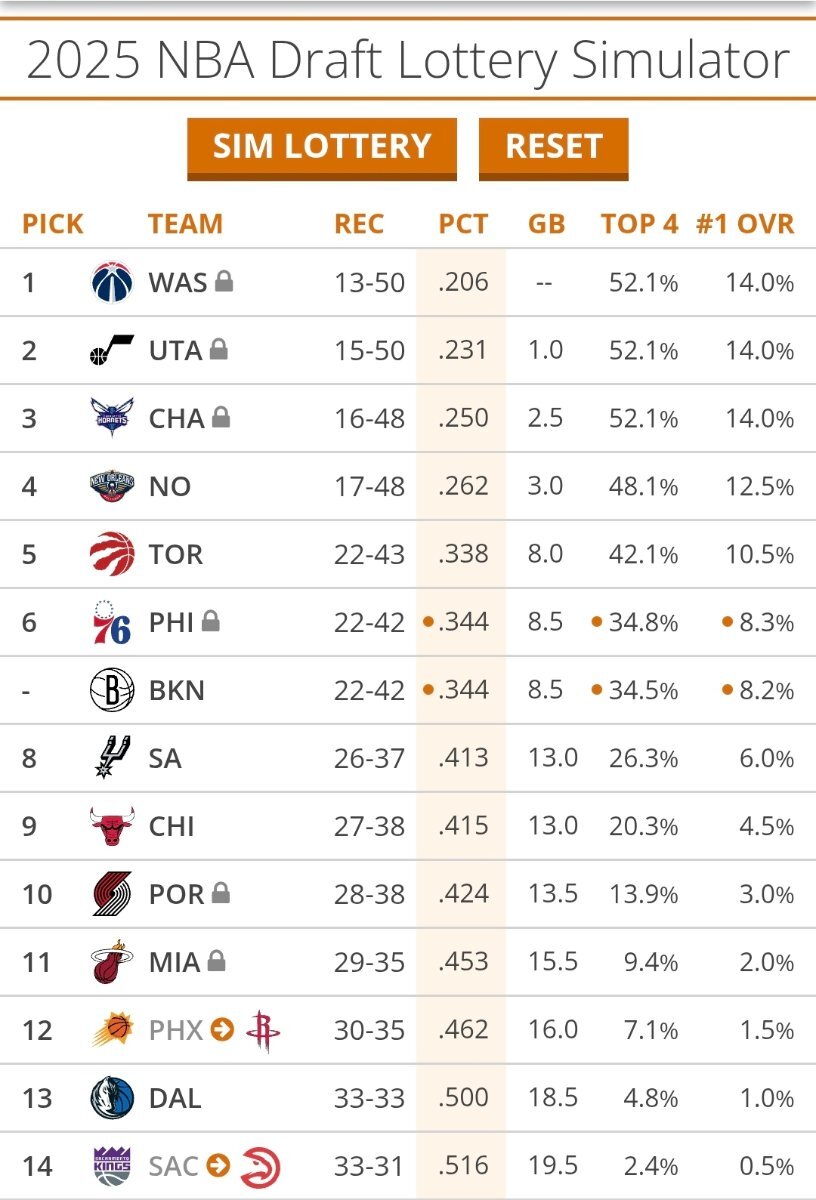
Task: Toggle the lock icon next to WAS
Action: click(224, 282)
